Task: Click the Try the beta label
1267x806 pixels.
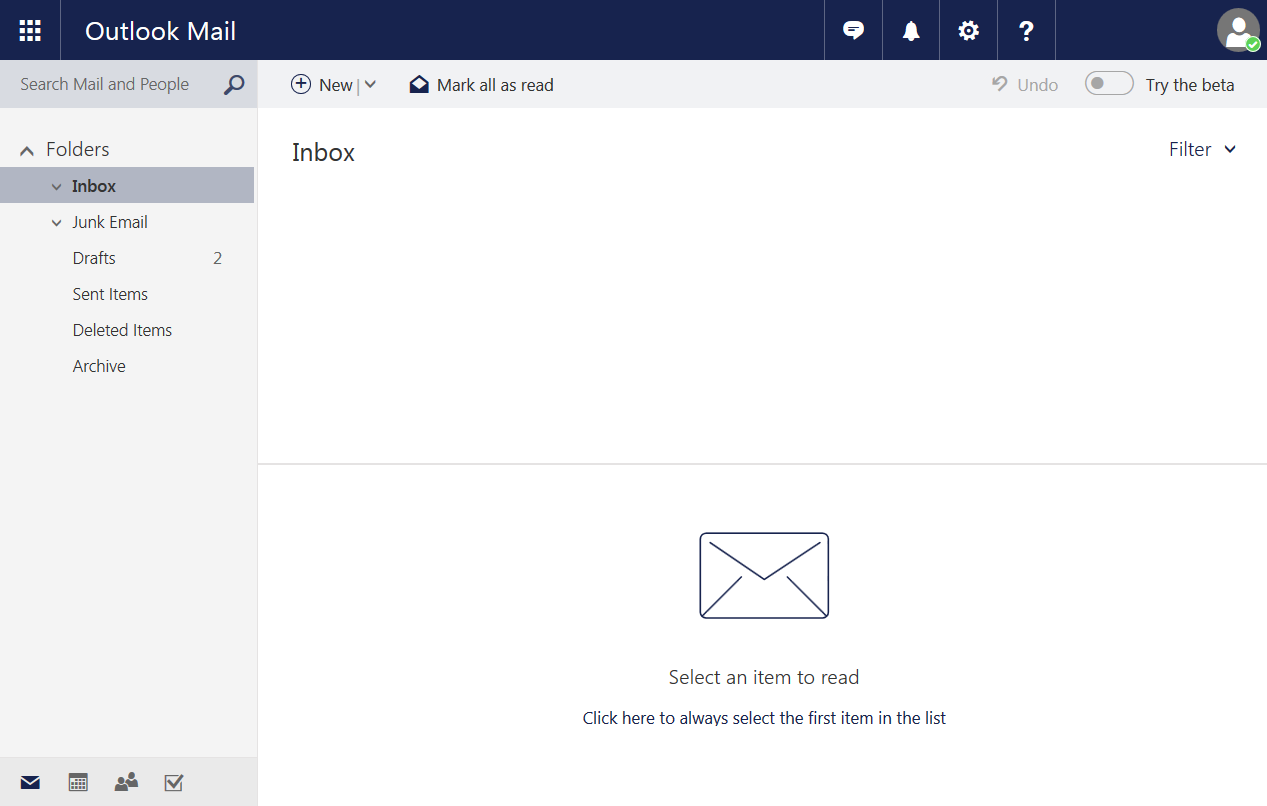Action: [1190, 85]
